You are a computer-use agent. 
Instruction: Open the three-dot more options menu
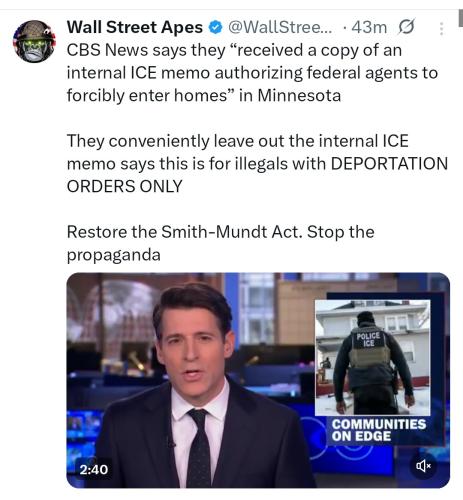click(441, 29)
